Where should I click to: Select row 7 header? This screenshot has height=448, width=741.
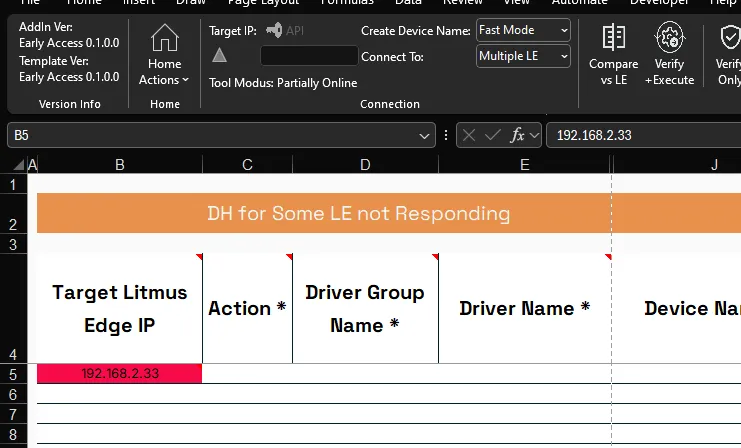[x=13, y=414]
